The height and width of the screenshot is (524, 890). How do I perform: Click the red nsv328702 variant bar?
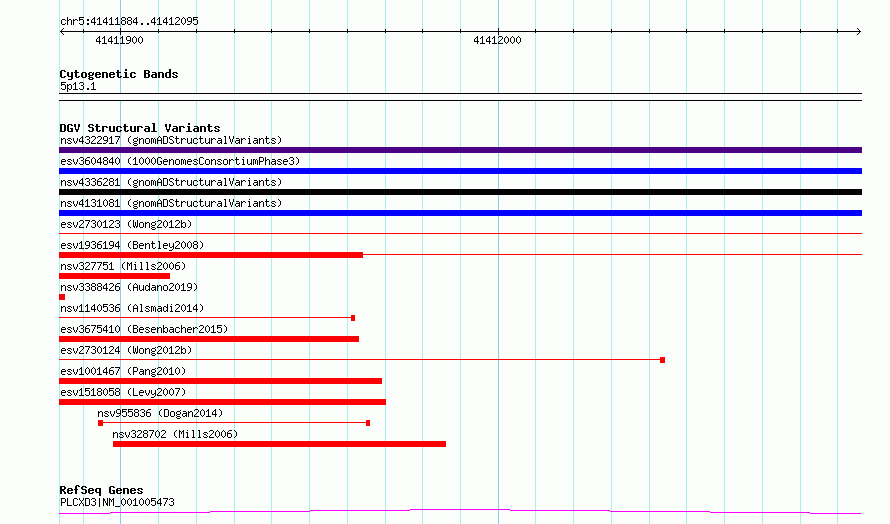click(279, 444)
